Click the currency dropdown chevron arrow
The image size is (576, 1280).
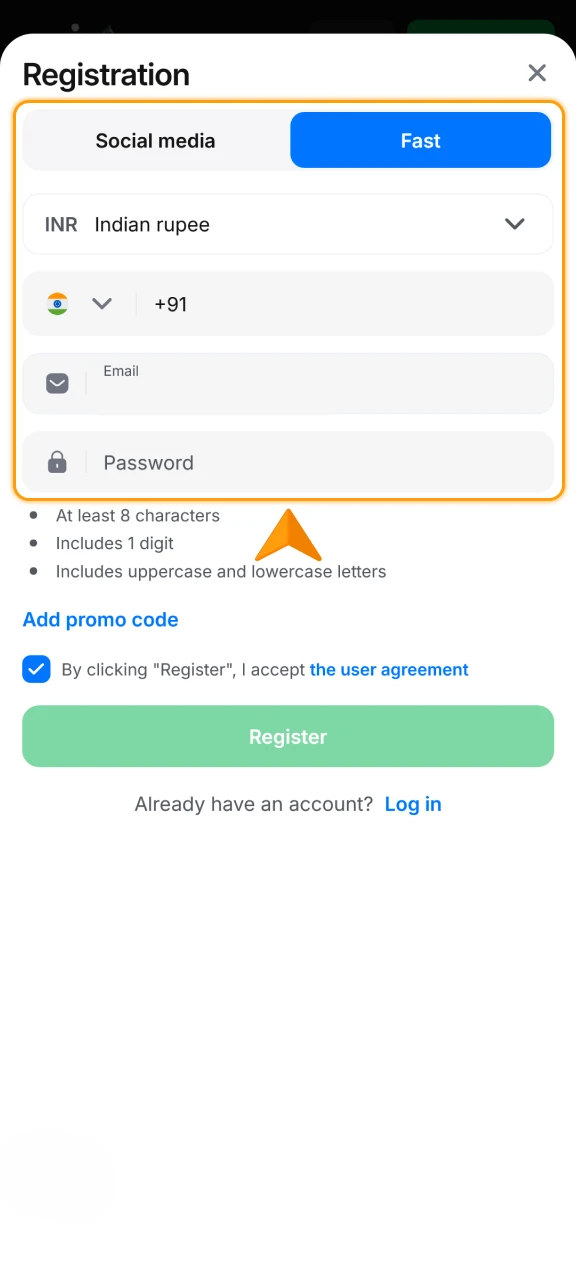(x=515, y=224)
